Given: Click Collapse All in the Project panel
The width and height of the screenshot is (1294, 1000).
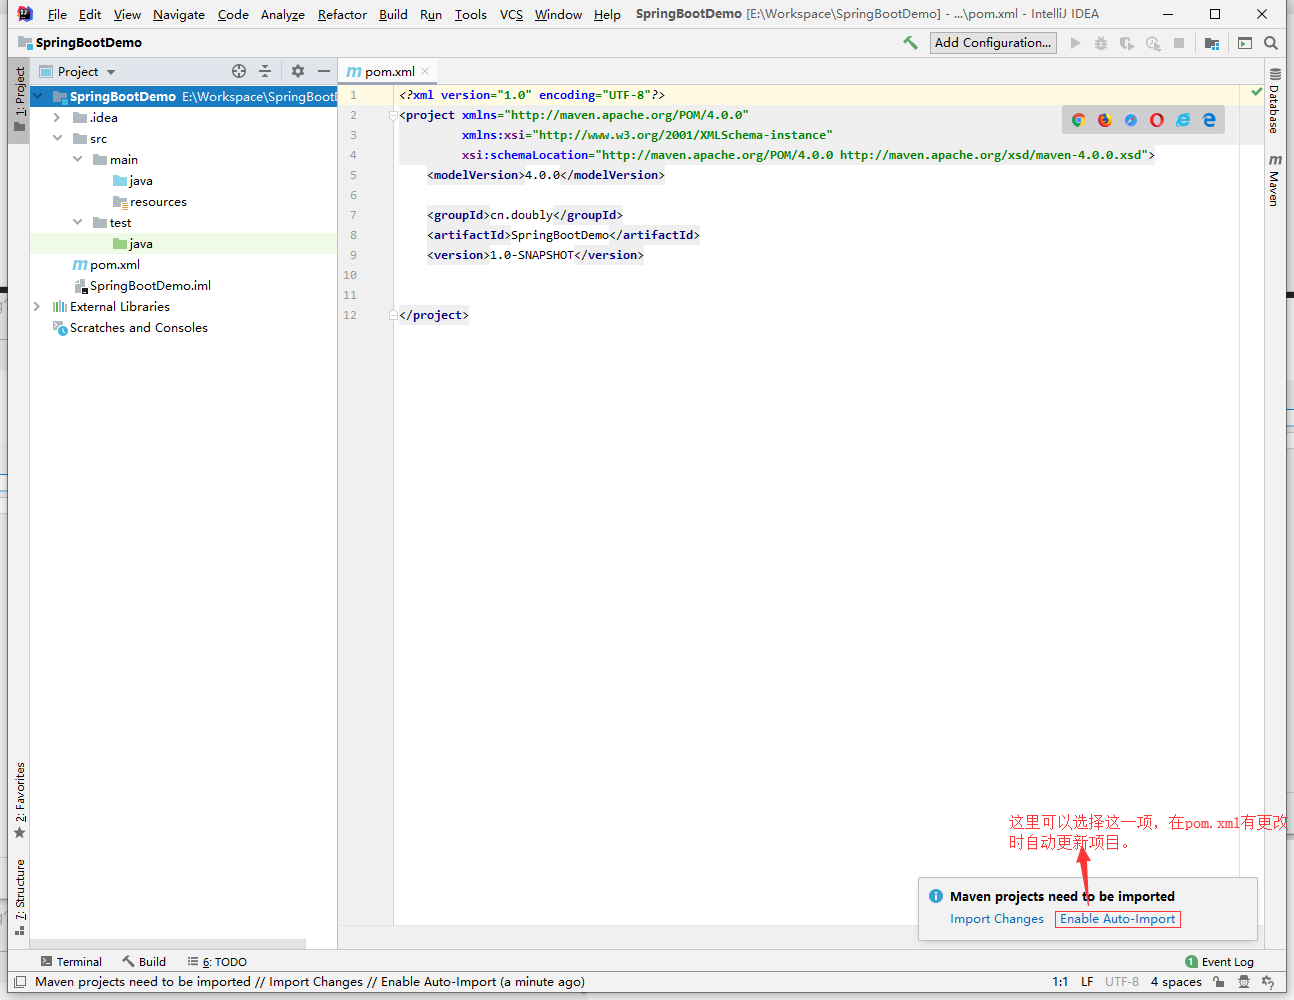Looking at the screenshot, I should pos(263,71).
